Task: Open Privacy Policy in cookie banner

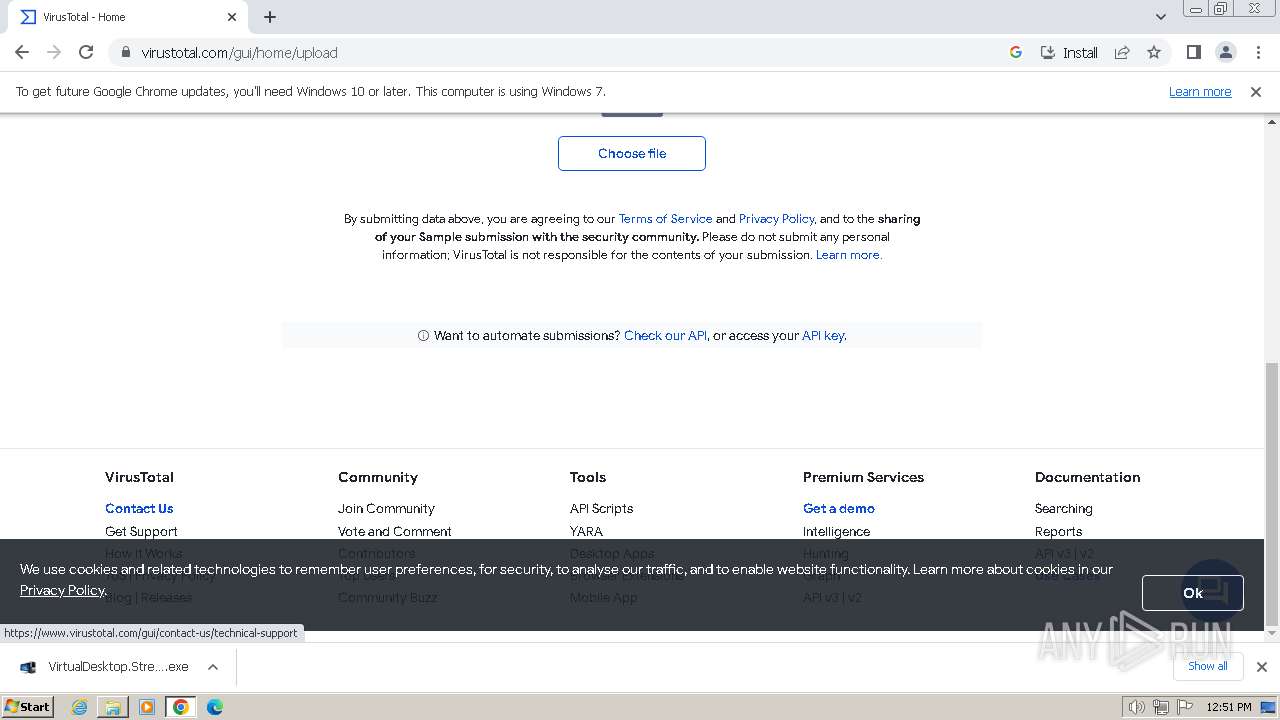Action: [x=62, y=590]
